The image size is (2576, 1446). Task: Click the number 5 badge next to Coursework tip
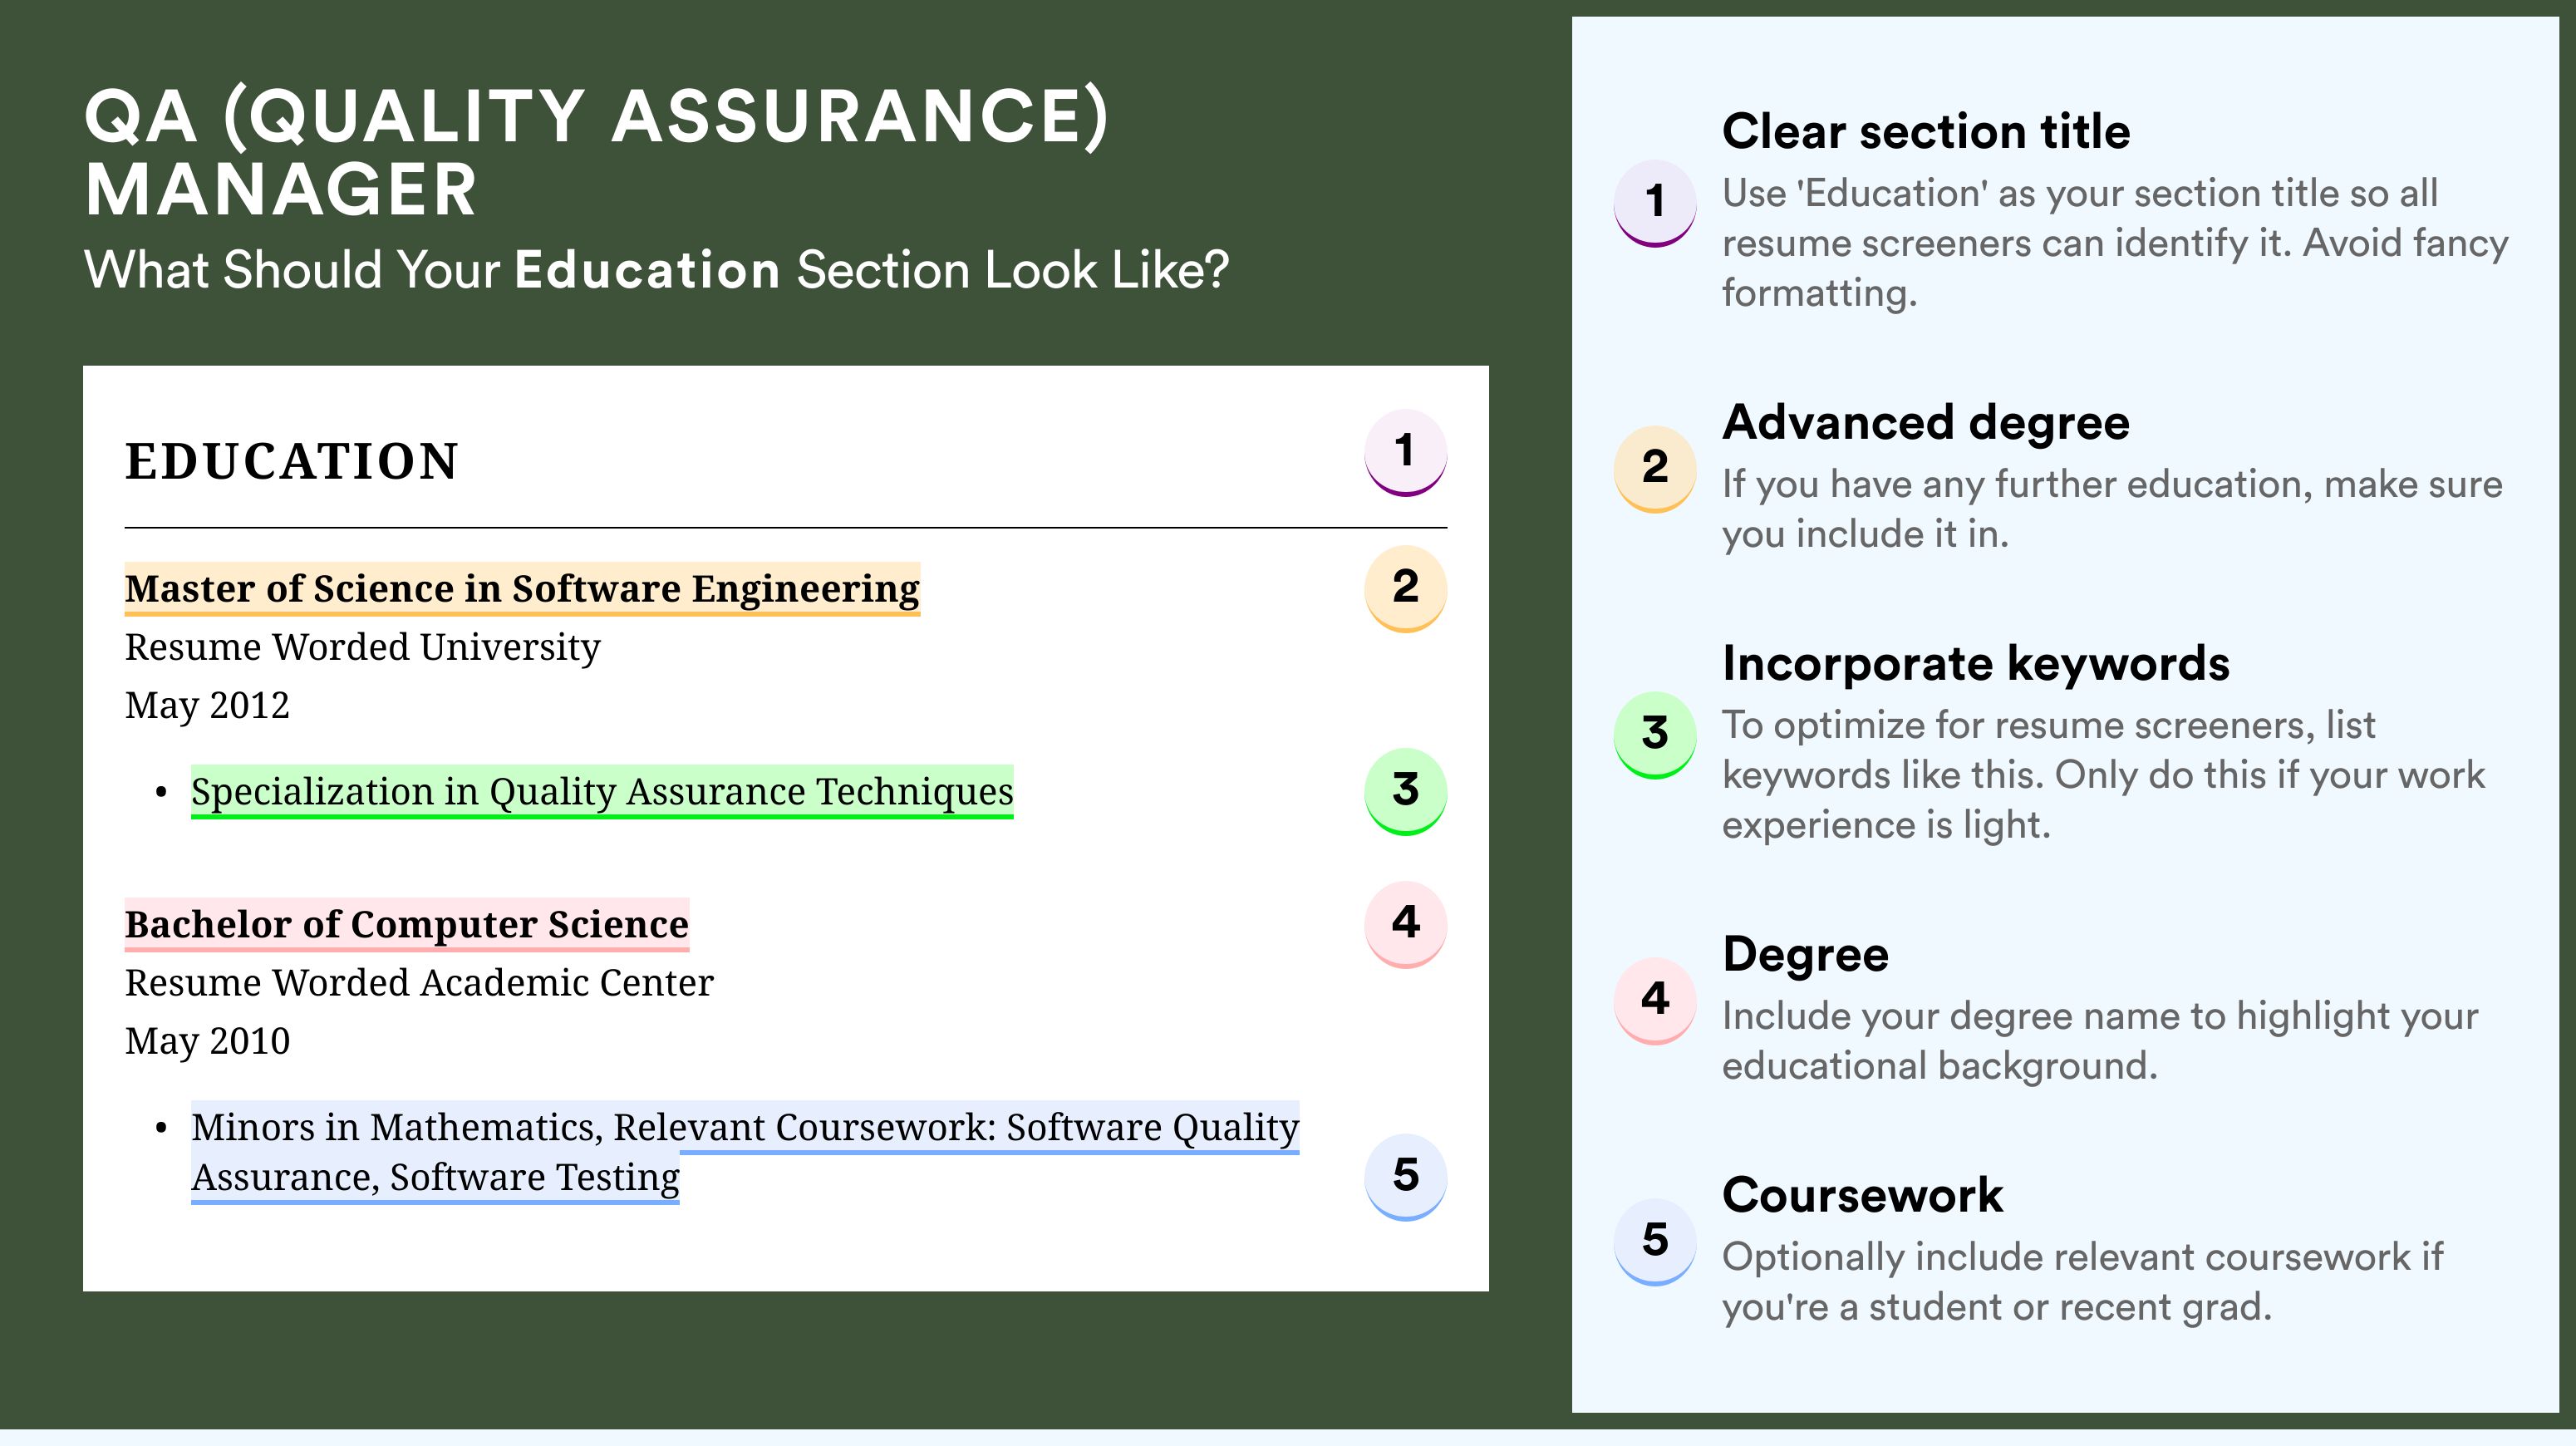1654,1241
